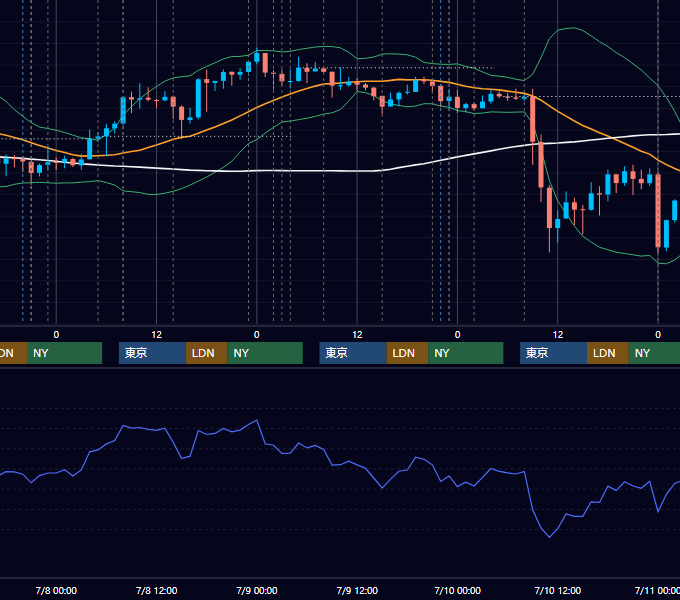
Task: Click the tall blue candle at 7/9 00:00 peak
Action: click(x=257, y=57)
